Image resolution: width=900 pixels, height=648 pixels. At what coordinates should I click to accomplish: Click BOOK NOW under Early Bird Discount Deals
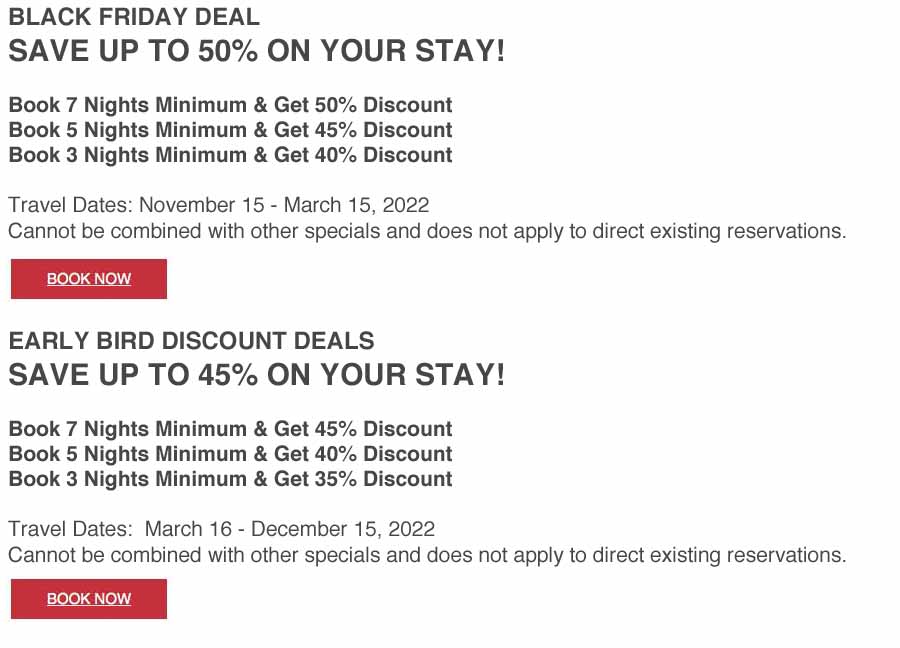(x=89, y=599)
